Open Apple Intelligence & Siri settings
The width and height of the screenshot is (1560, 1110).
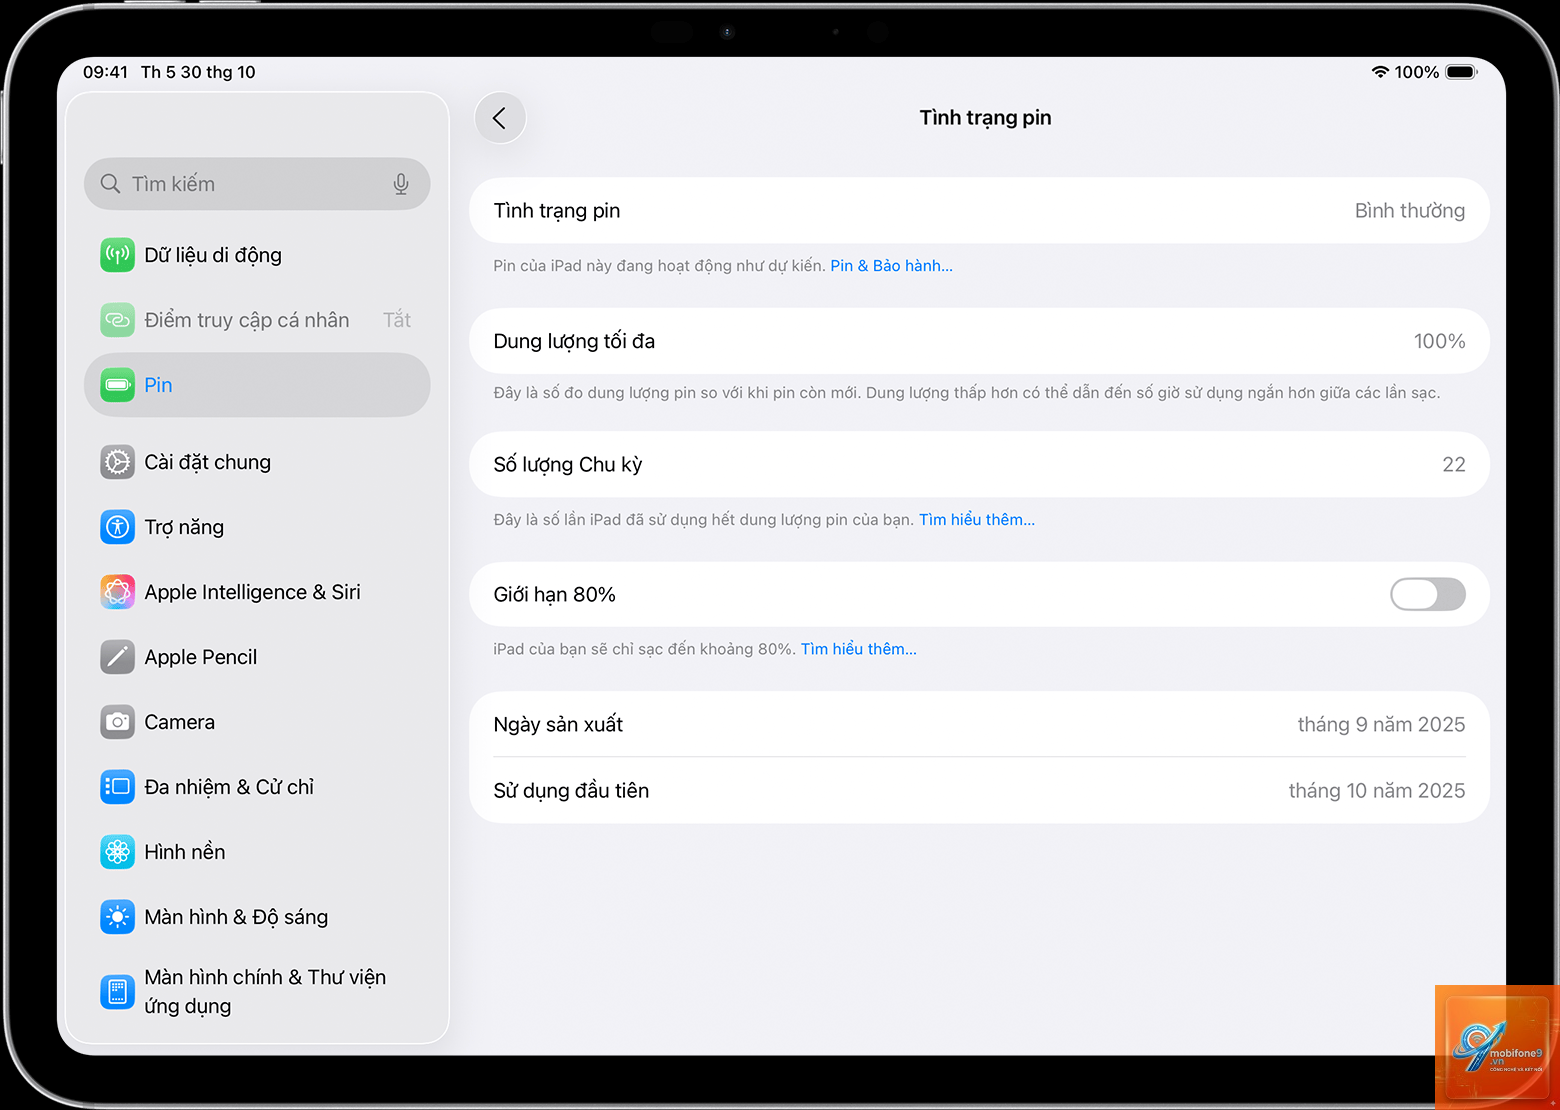(257, 592)
